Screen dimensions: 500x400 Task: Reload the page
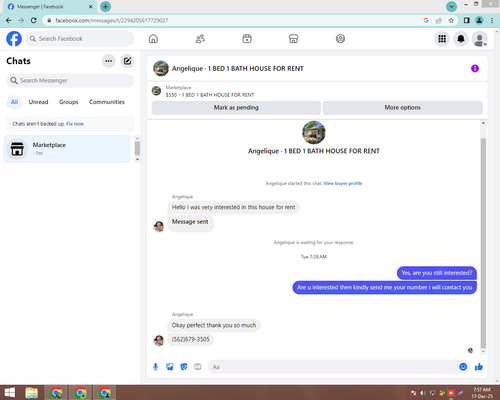34,20
